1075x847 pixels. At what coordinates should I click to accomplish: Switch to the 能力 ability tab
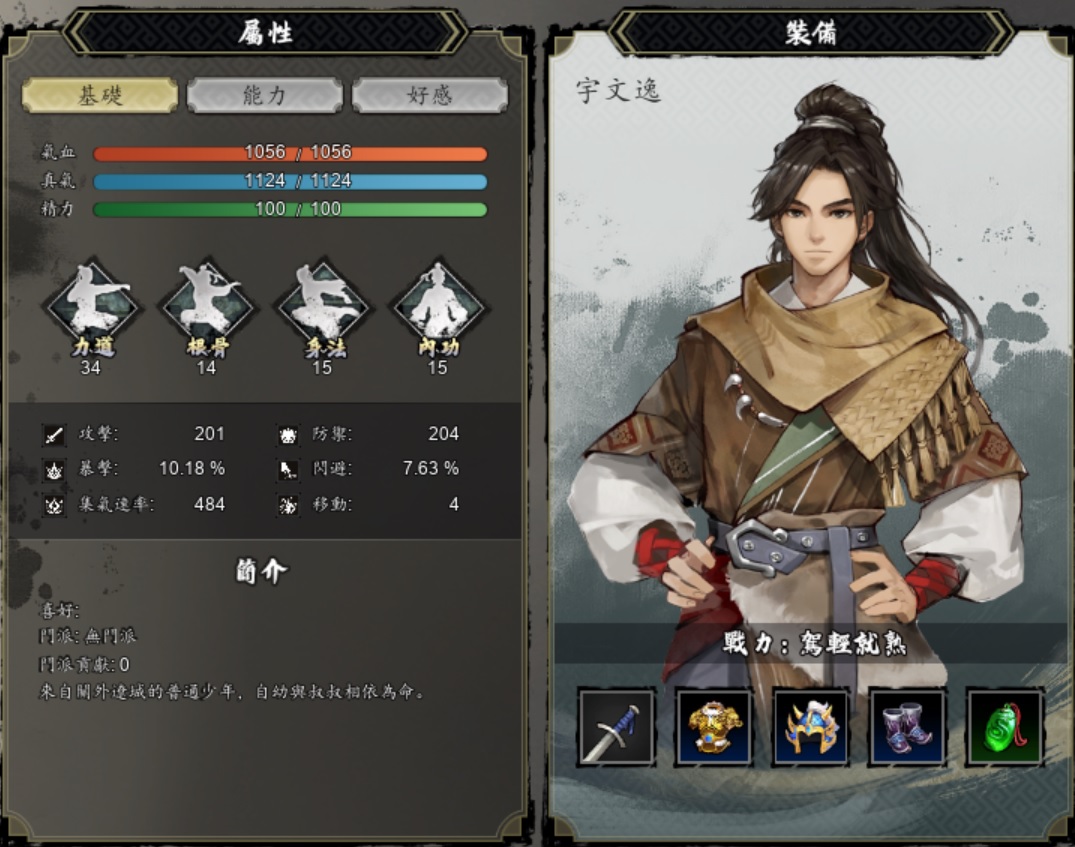265,95
